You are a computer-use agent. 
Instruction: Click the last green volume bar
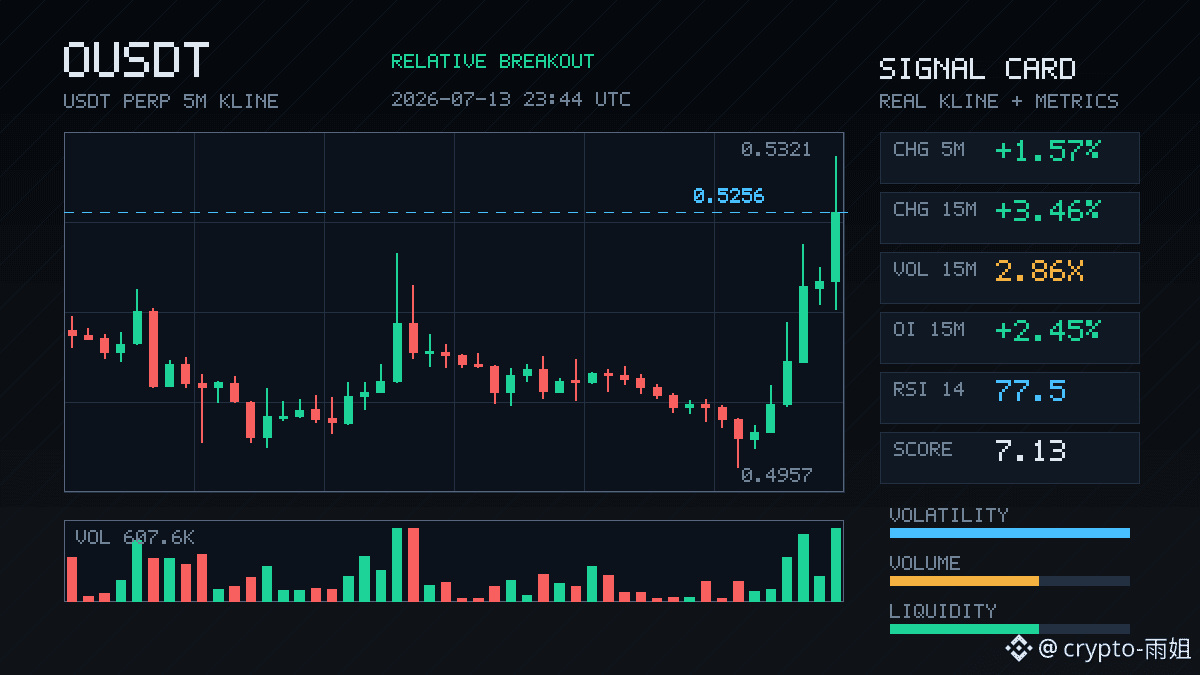click(x=836, y=564)
